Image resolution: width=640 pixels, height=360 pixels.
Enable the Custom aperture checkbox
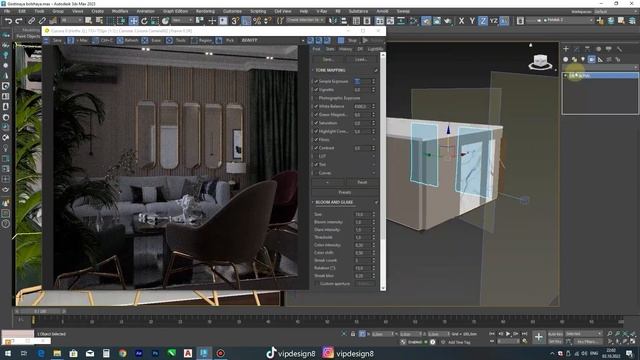click(317, 284)
